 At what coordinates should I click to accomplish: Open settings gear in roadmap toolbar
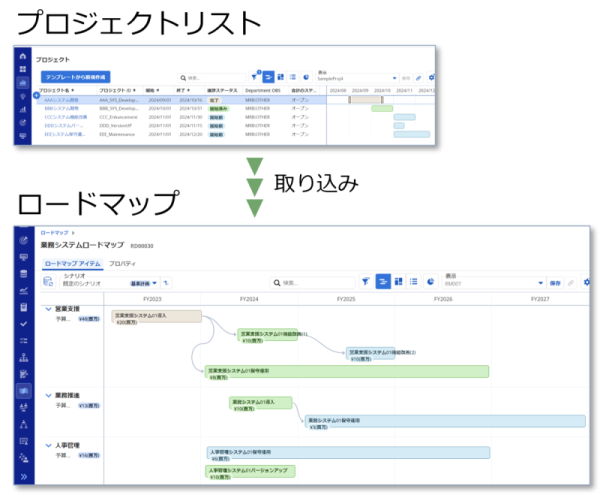tap(587, 282)
